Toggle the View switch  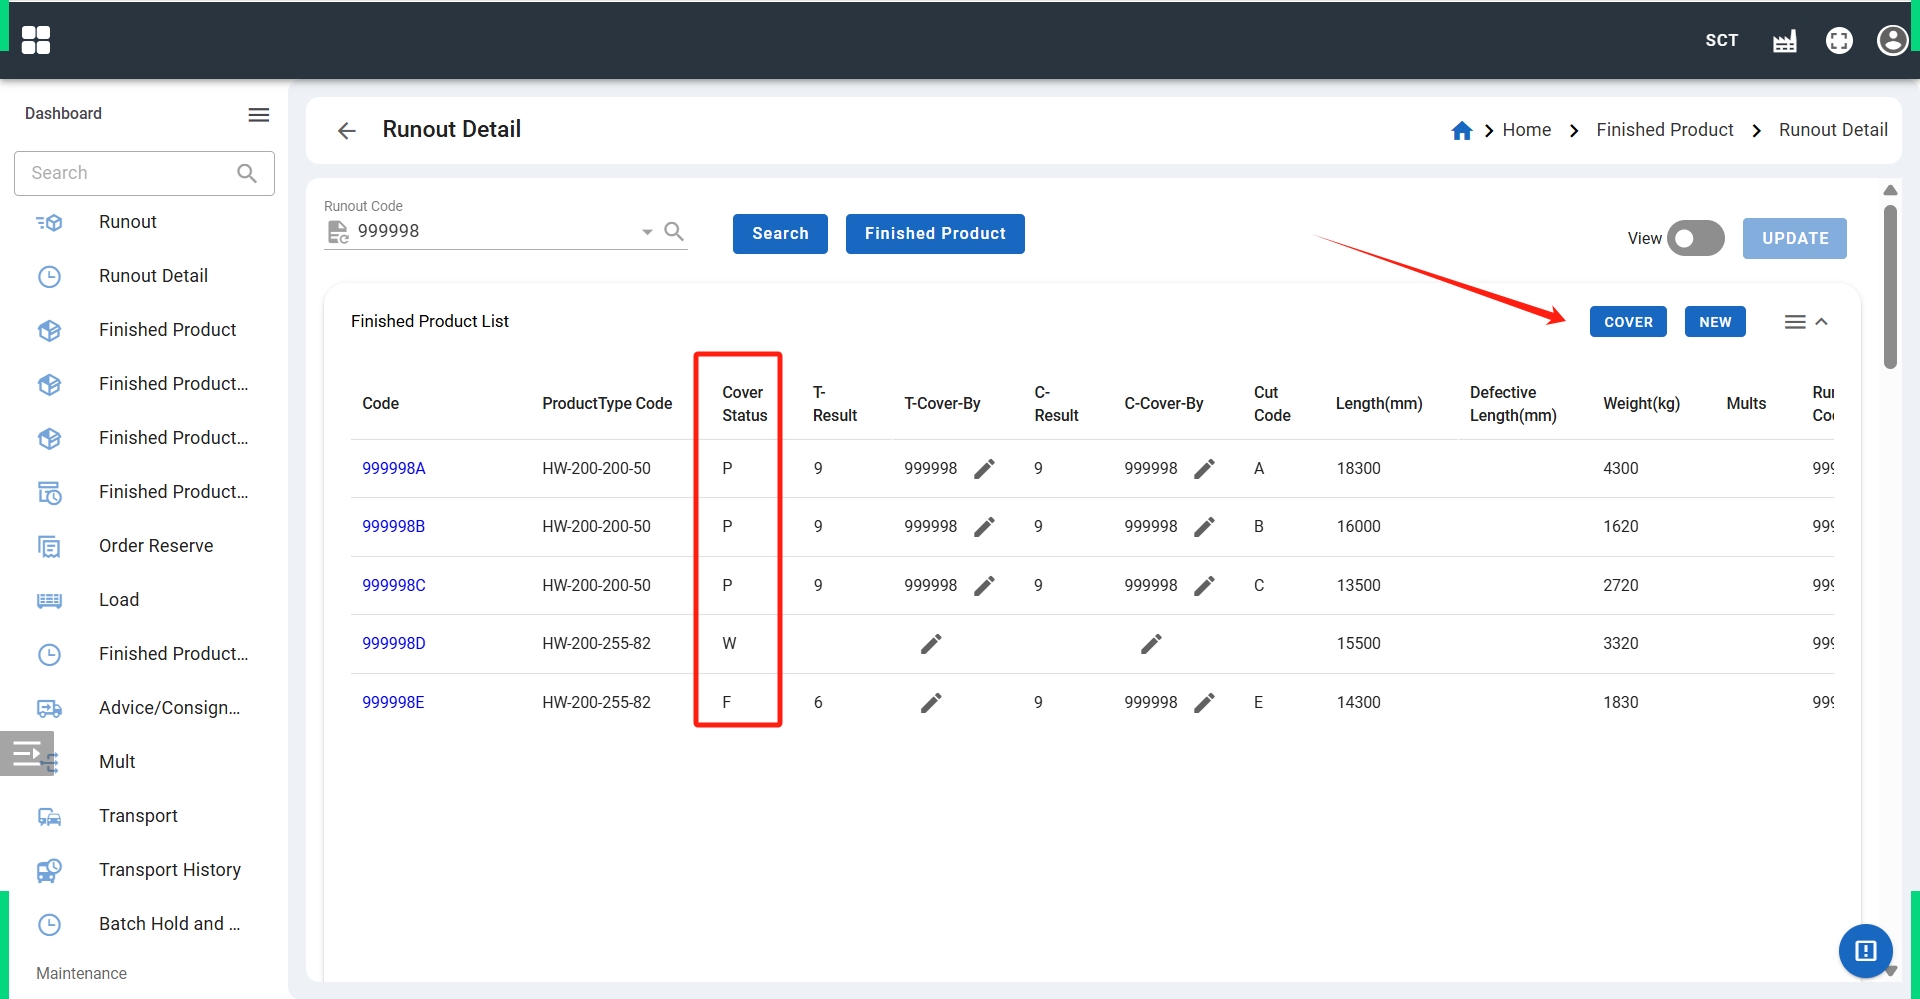coord(1695,239)
